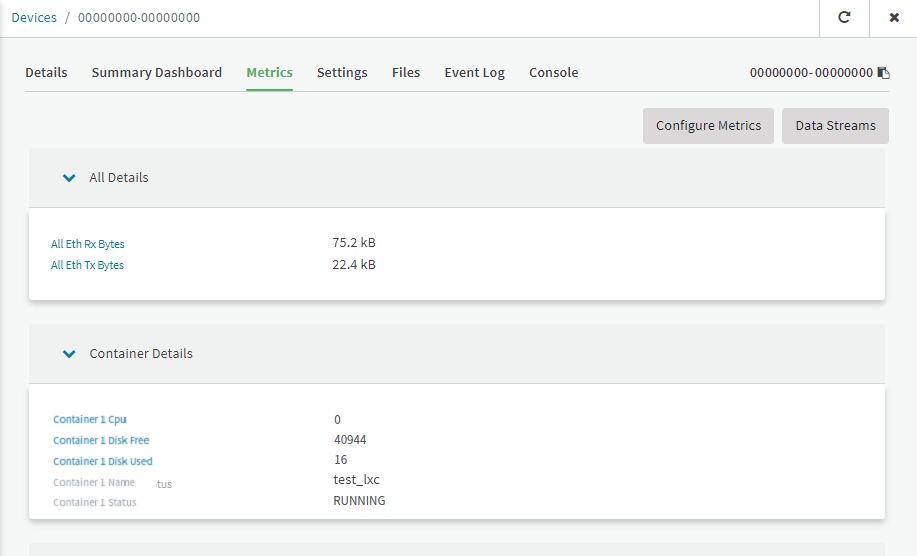The width and height of the screenshot is (917, 556).
Task: Open the All Eth Rx Bytes metric
Action: tap(88, 244)
